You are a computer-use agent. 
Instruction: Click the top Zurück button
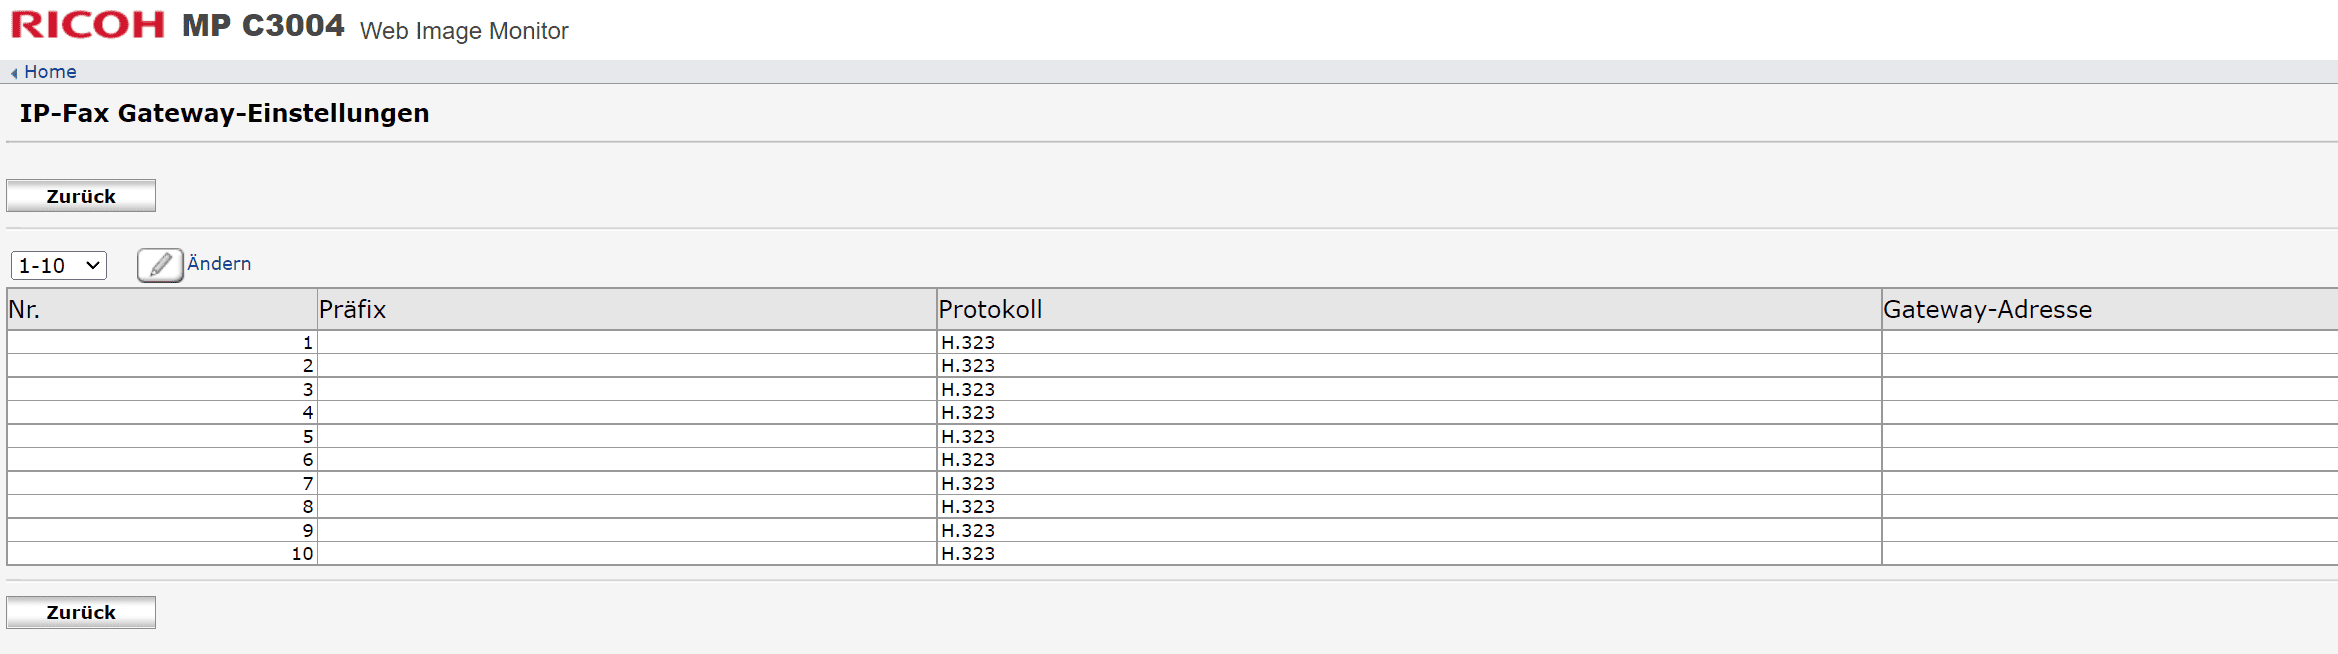point(81,196)
